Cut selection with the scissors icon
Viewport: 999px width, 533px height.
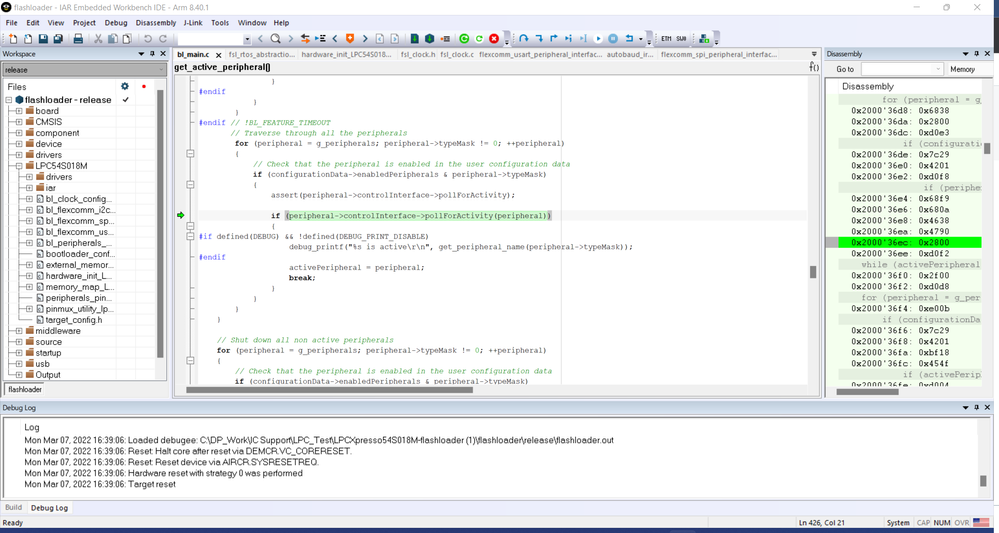99,39
